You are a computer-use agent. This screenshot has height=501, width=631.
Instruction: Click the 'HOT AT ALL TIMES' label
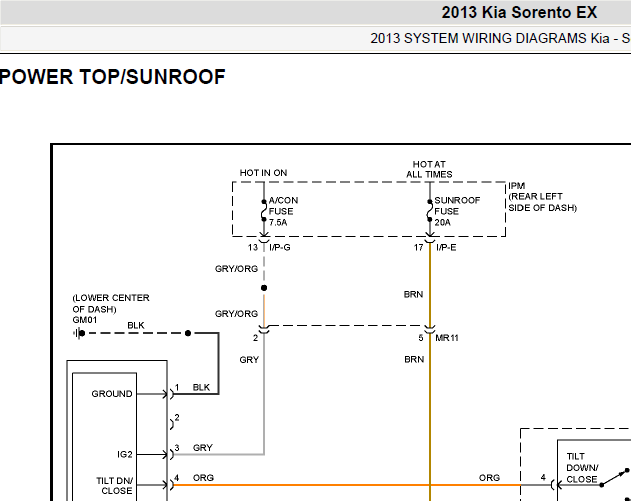pos(429,169)
